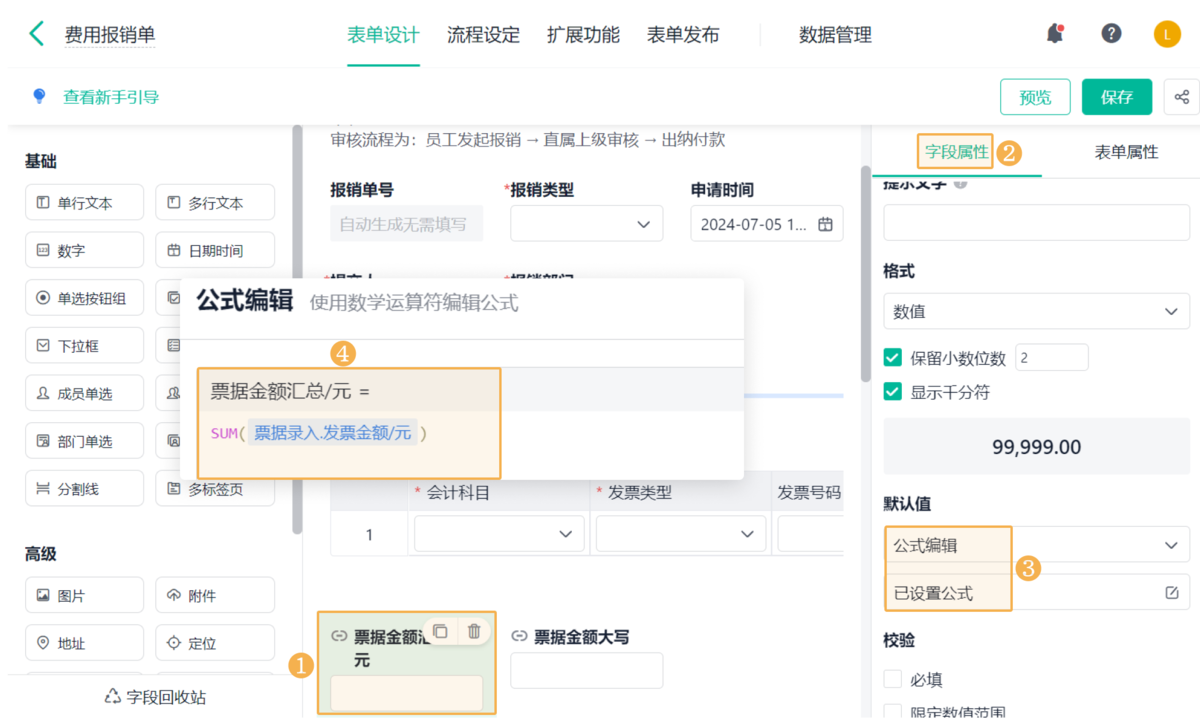
Task: Open formula editor via 已设置公式 edit icon
Action: [x=1172, y=593]
